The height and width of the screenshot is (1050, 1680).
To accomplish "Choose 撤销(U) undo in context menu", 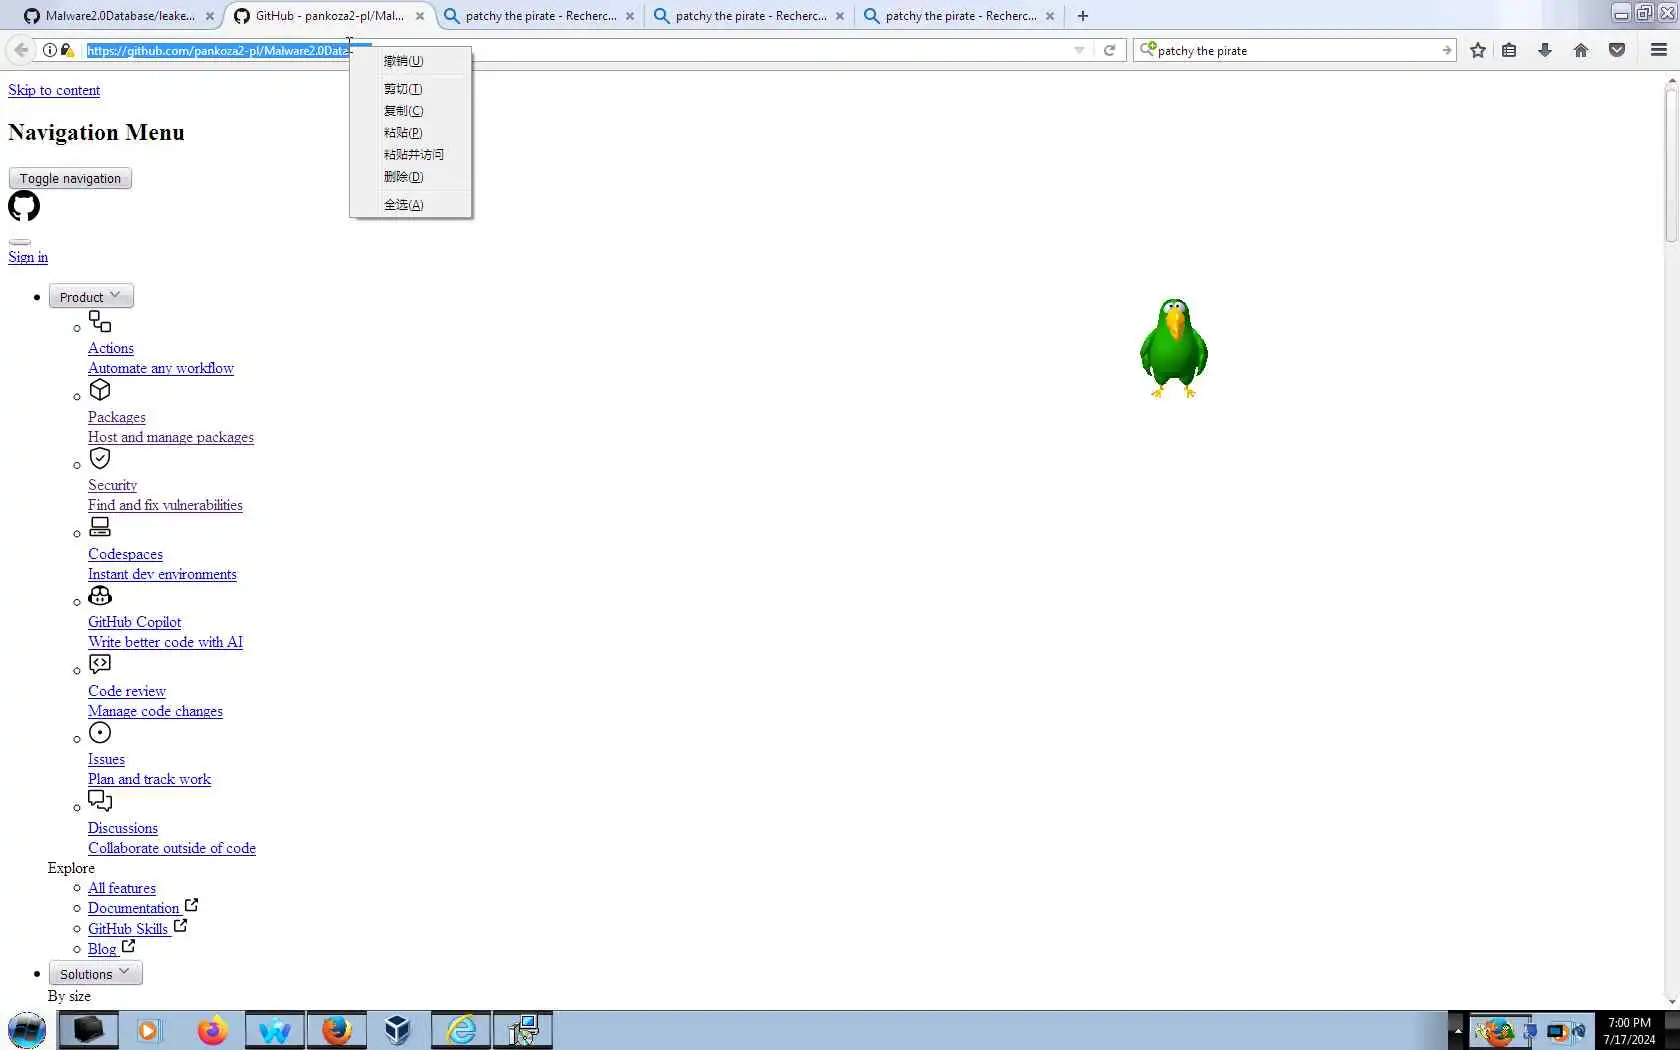I will [x=410, y=61].
